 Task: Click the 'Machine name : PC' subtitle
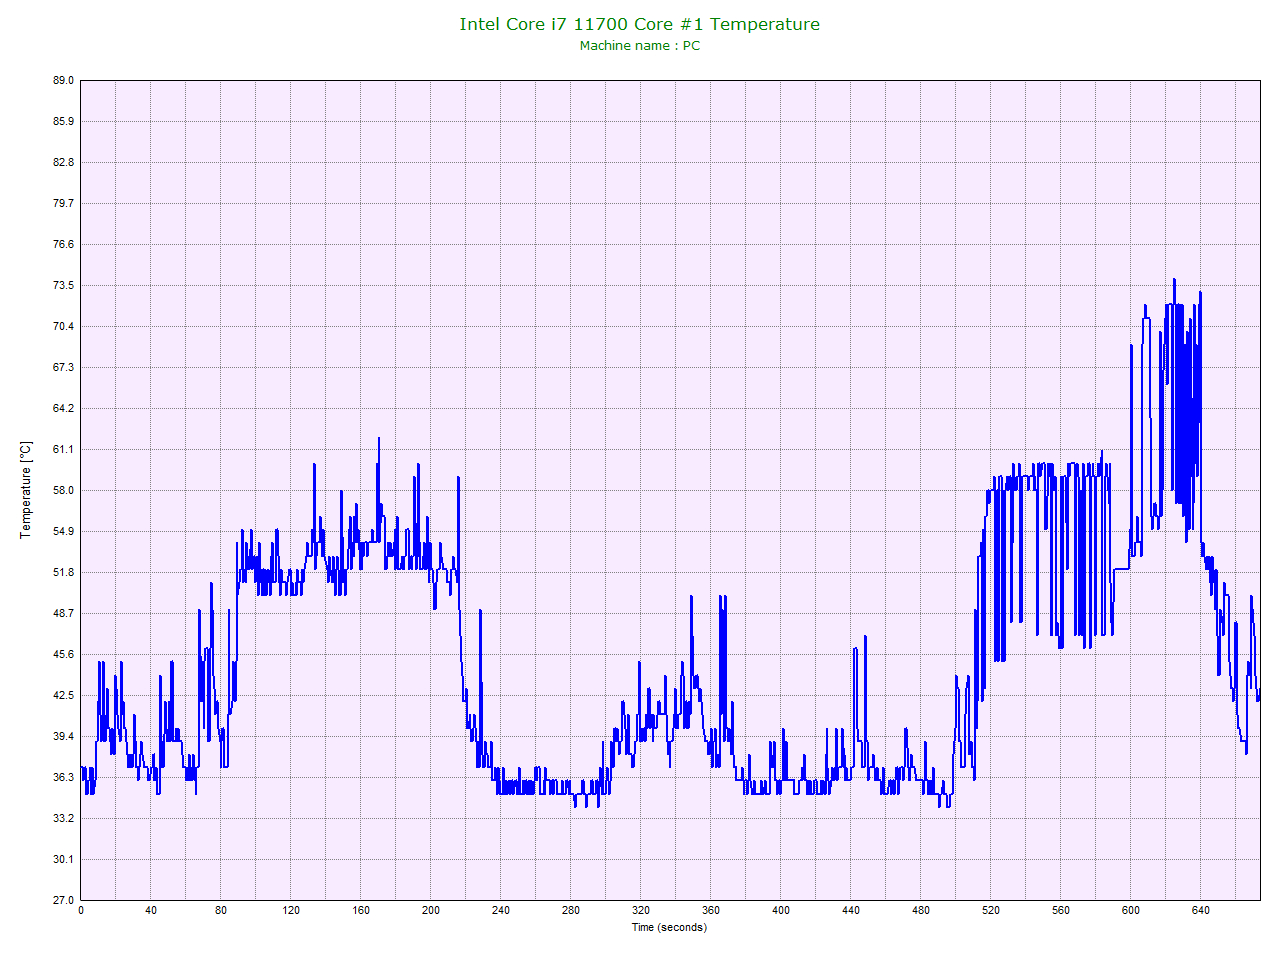coord(640,46)
